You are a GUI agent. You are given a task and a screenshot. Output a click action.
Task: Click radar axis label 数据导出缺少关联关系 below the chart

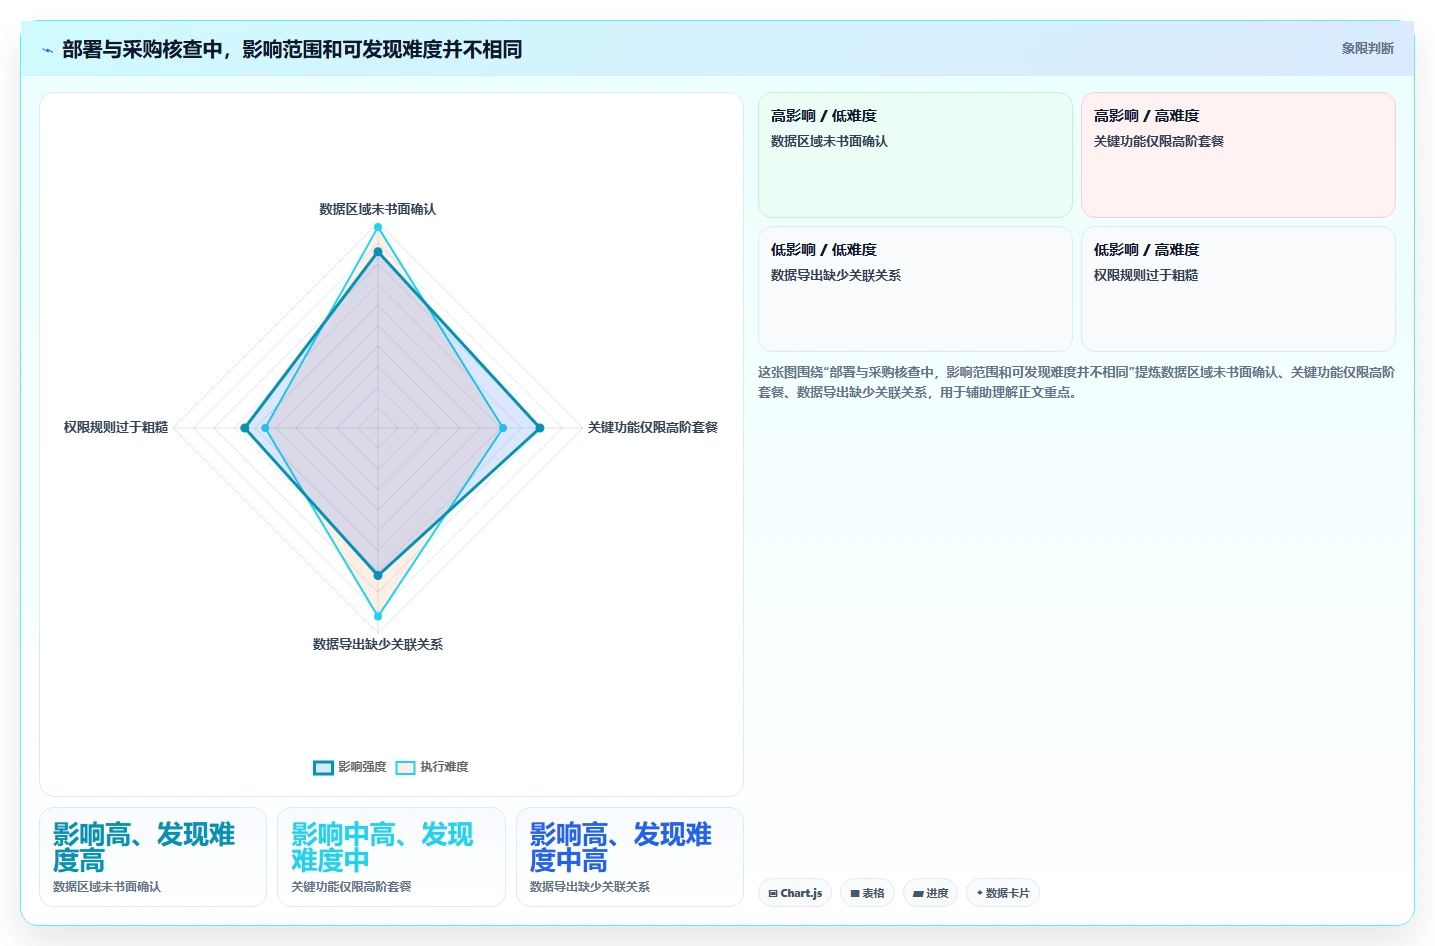[377, 644]
